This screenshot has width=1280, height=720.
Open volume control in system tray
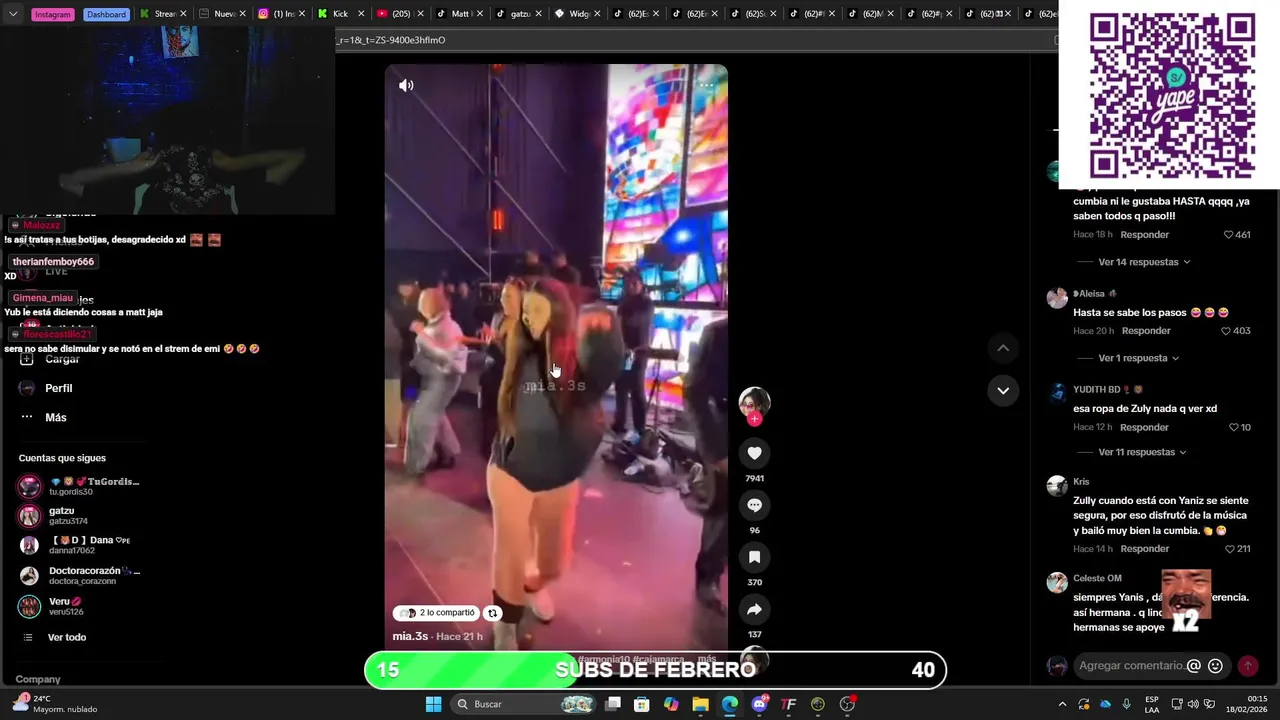[1195, 704]
